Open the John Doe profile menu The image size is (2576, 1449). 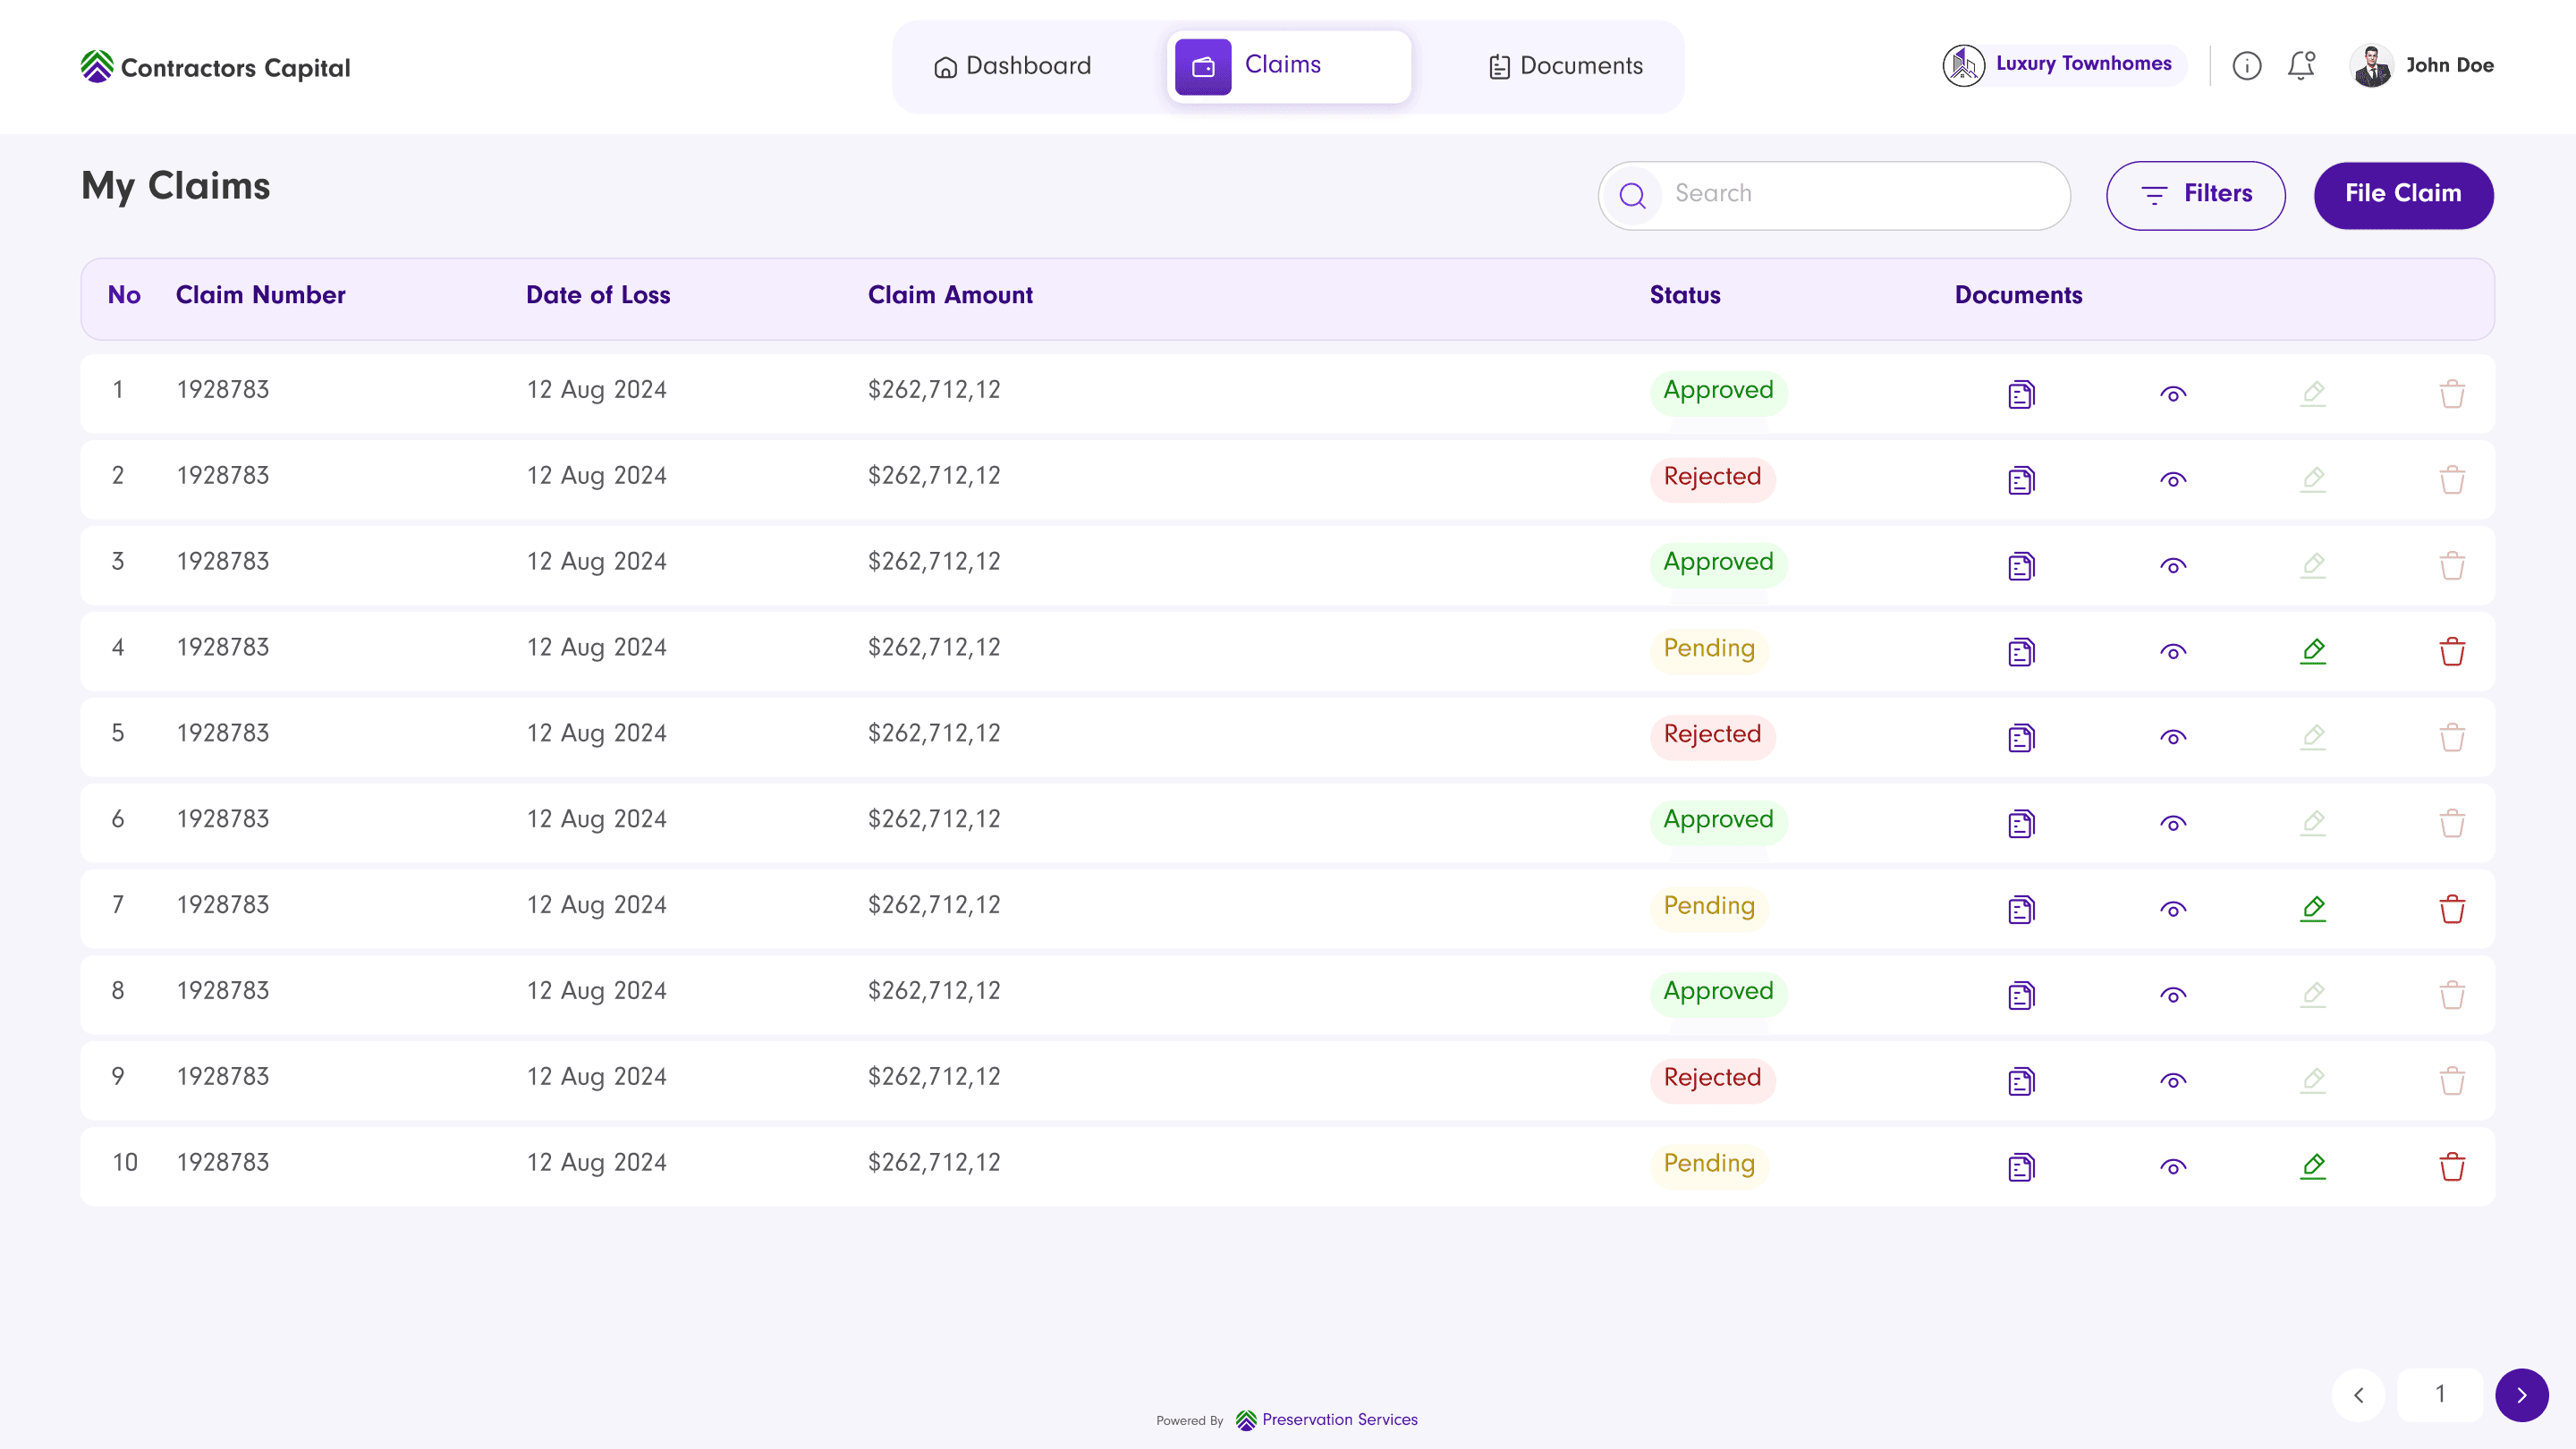pyautogui.click(x=2421, y=66)
